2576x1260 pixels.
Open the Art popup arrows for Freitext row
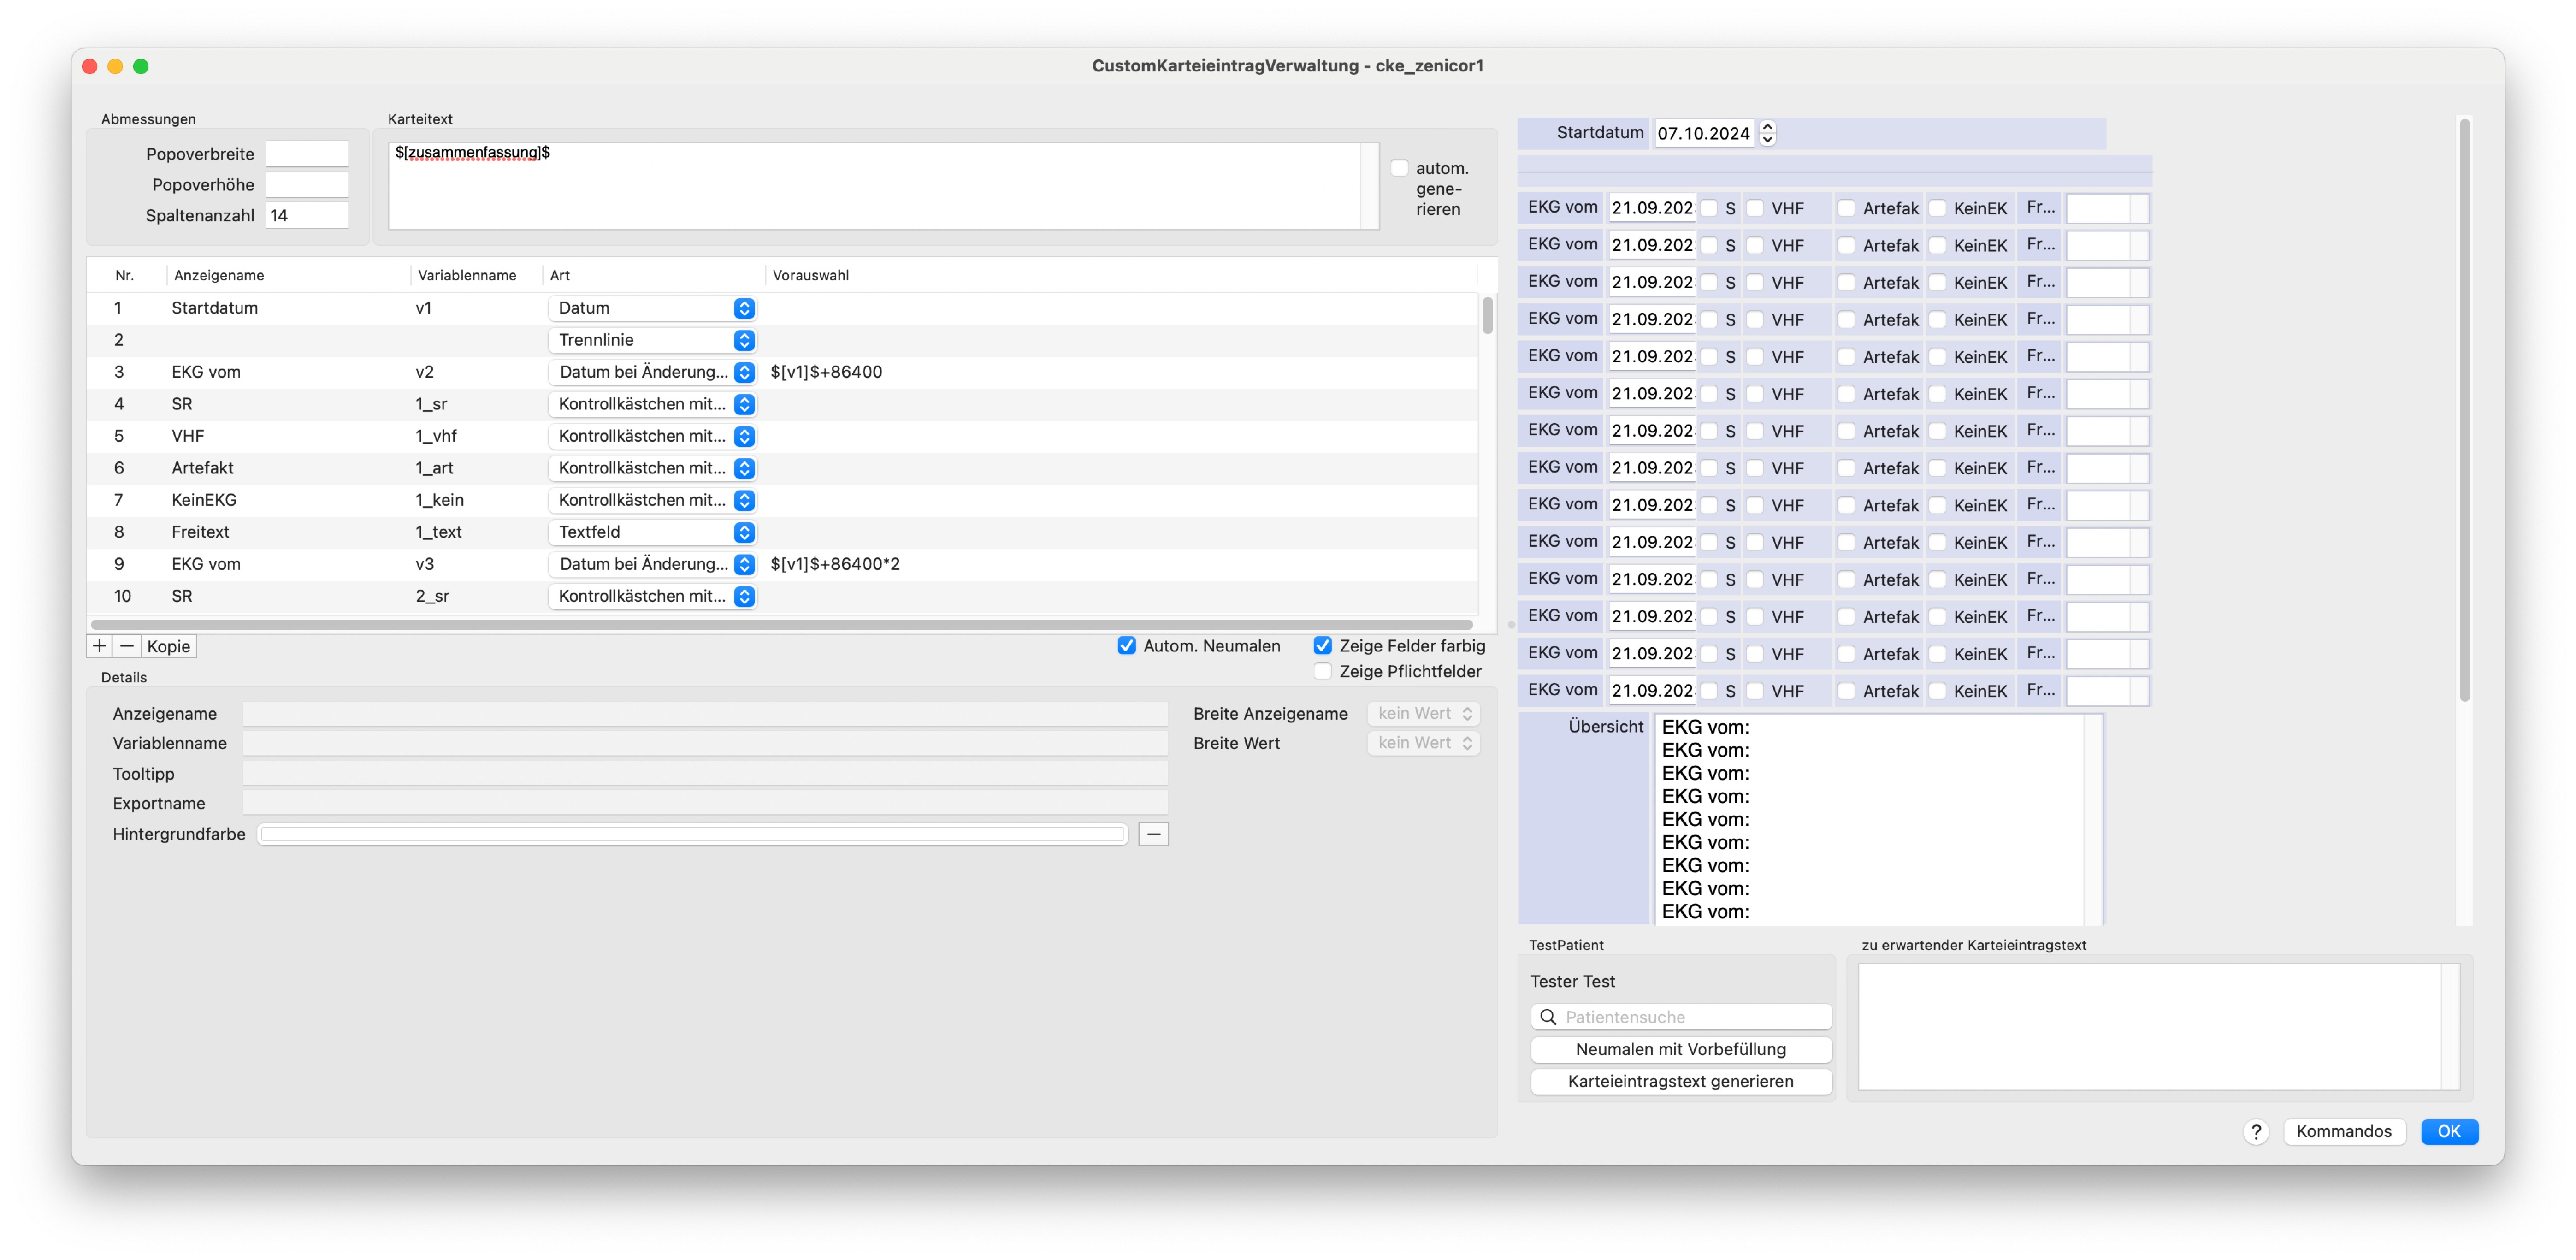point(744,532)
